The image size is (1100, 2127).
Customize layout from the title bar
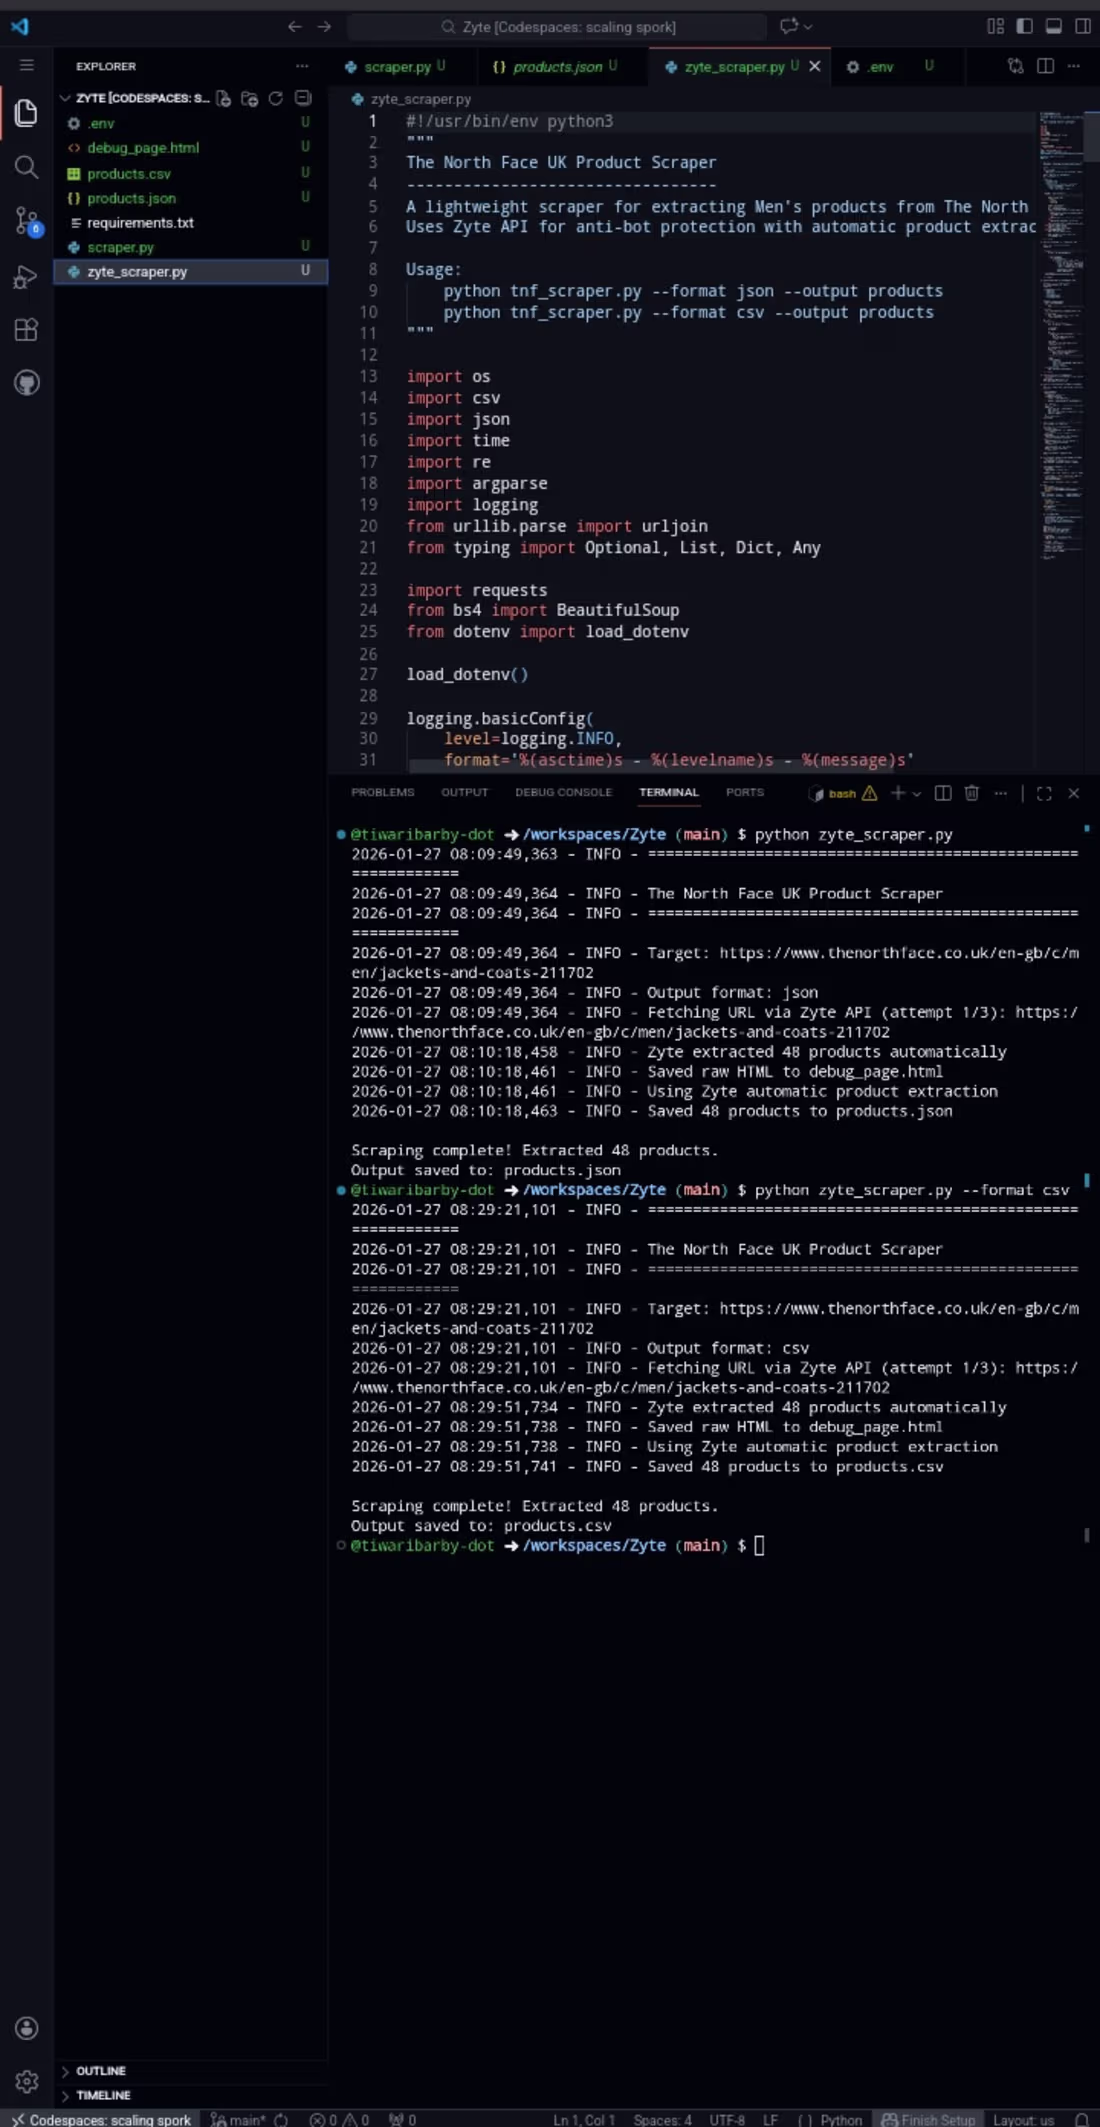click(x=995, y=27)
